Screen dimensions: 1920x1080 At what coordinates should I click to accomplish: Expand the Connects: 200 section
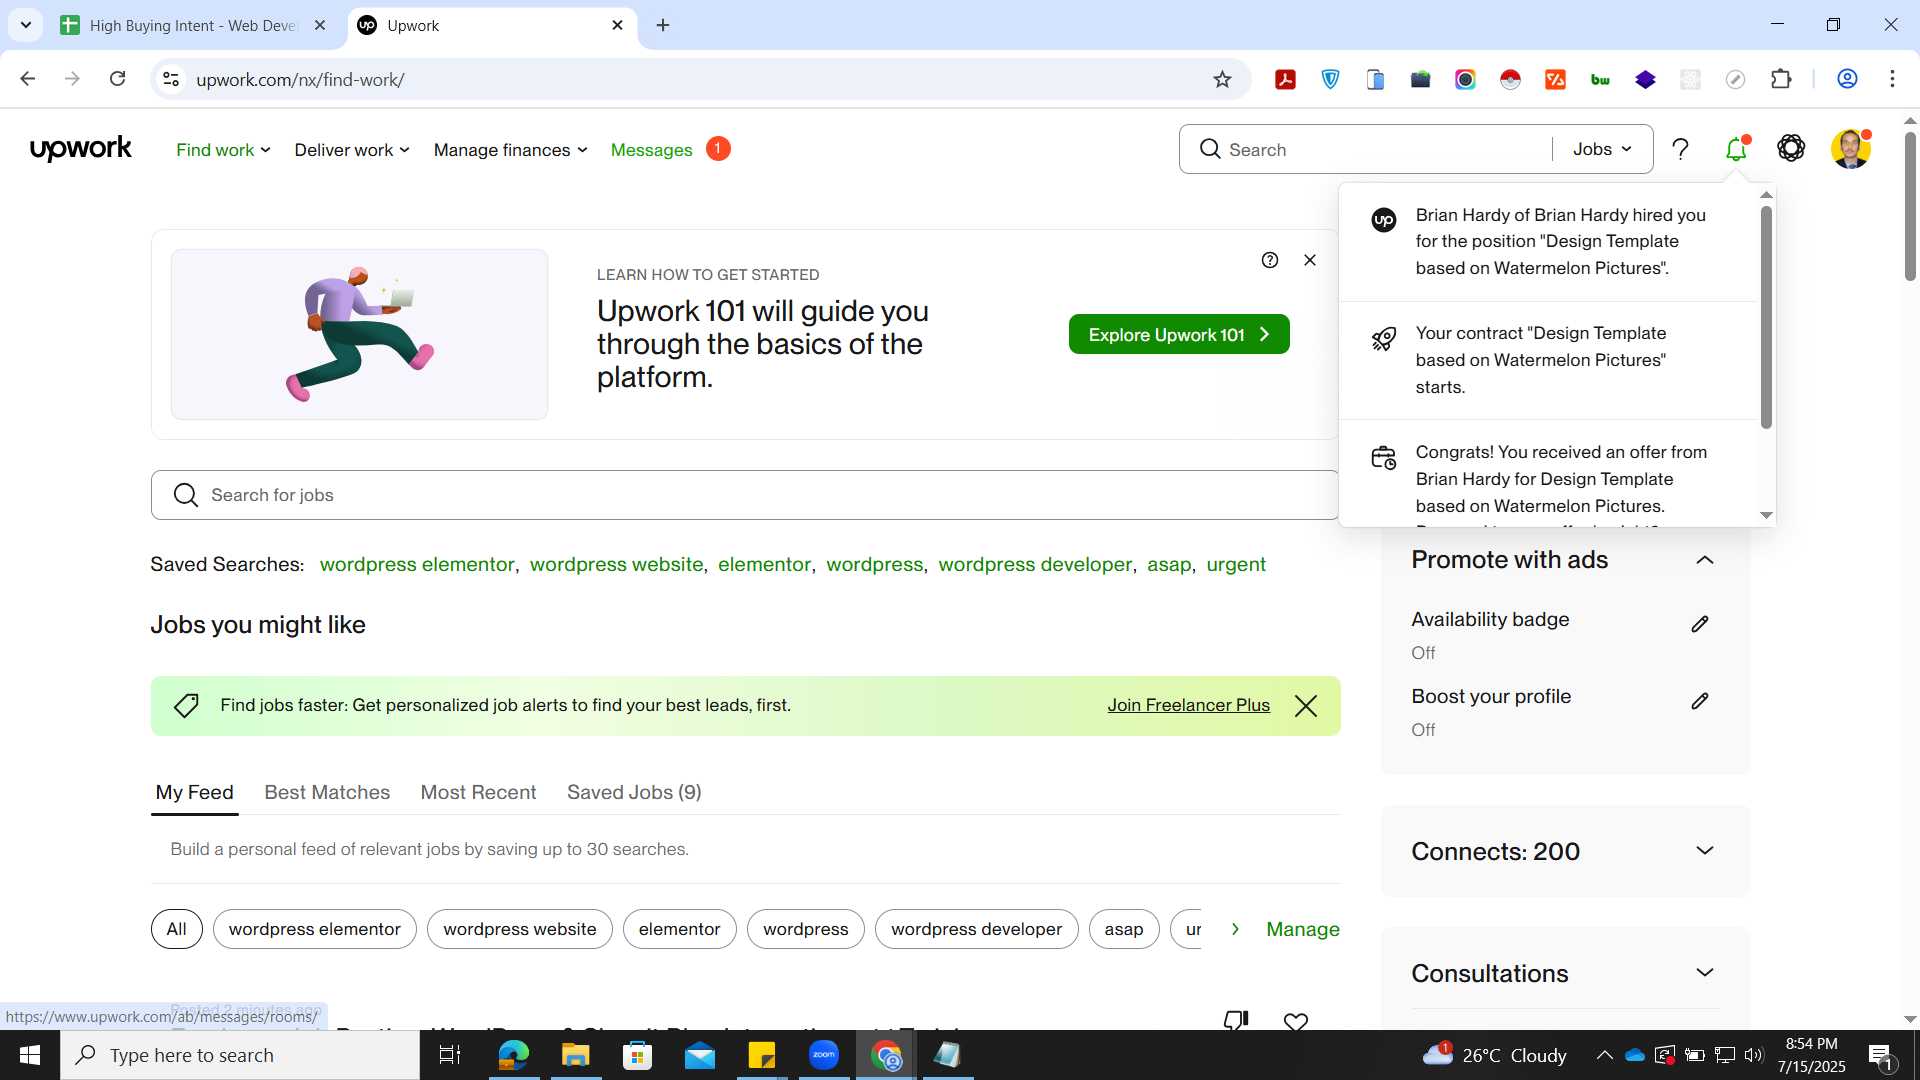(x=1705, y=851)
